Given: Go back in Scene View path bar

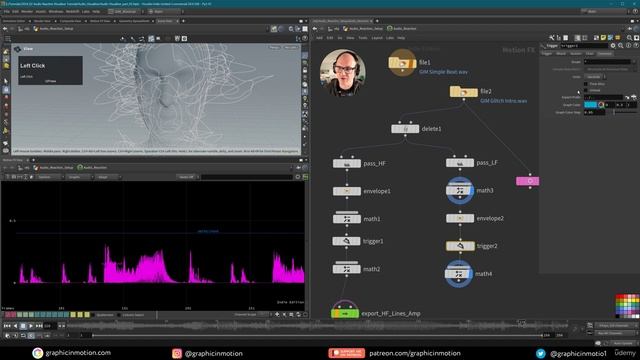Looking at the screenshot, I should (x=5, y=29).
